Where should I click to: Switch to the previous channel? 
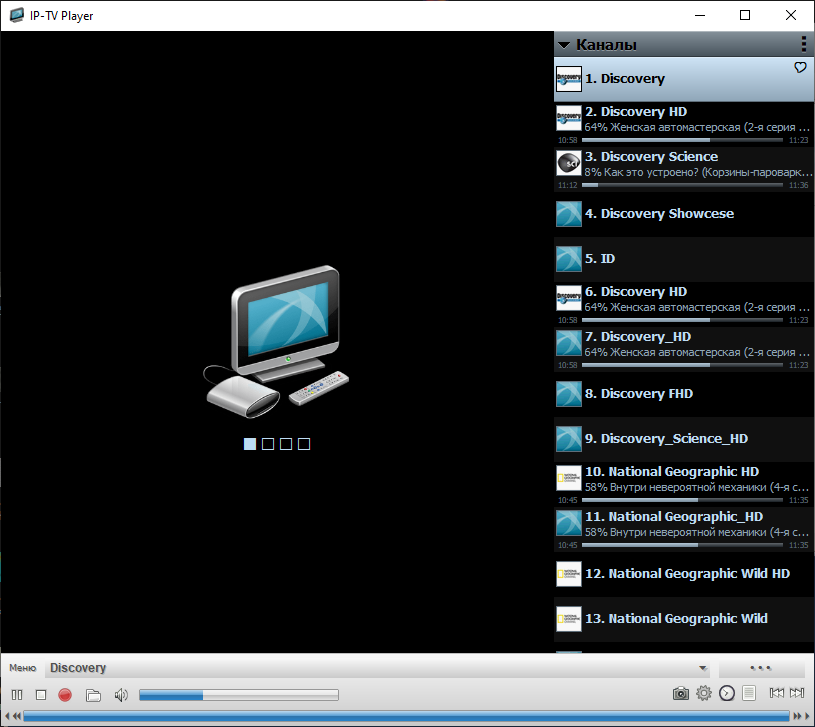click(x=777, y=693)
